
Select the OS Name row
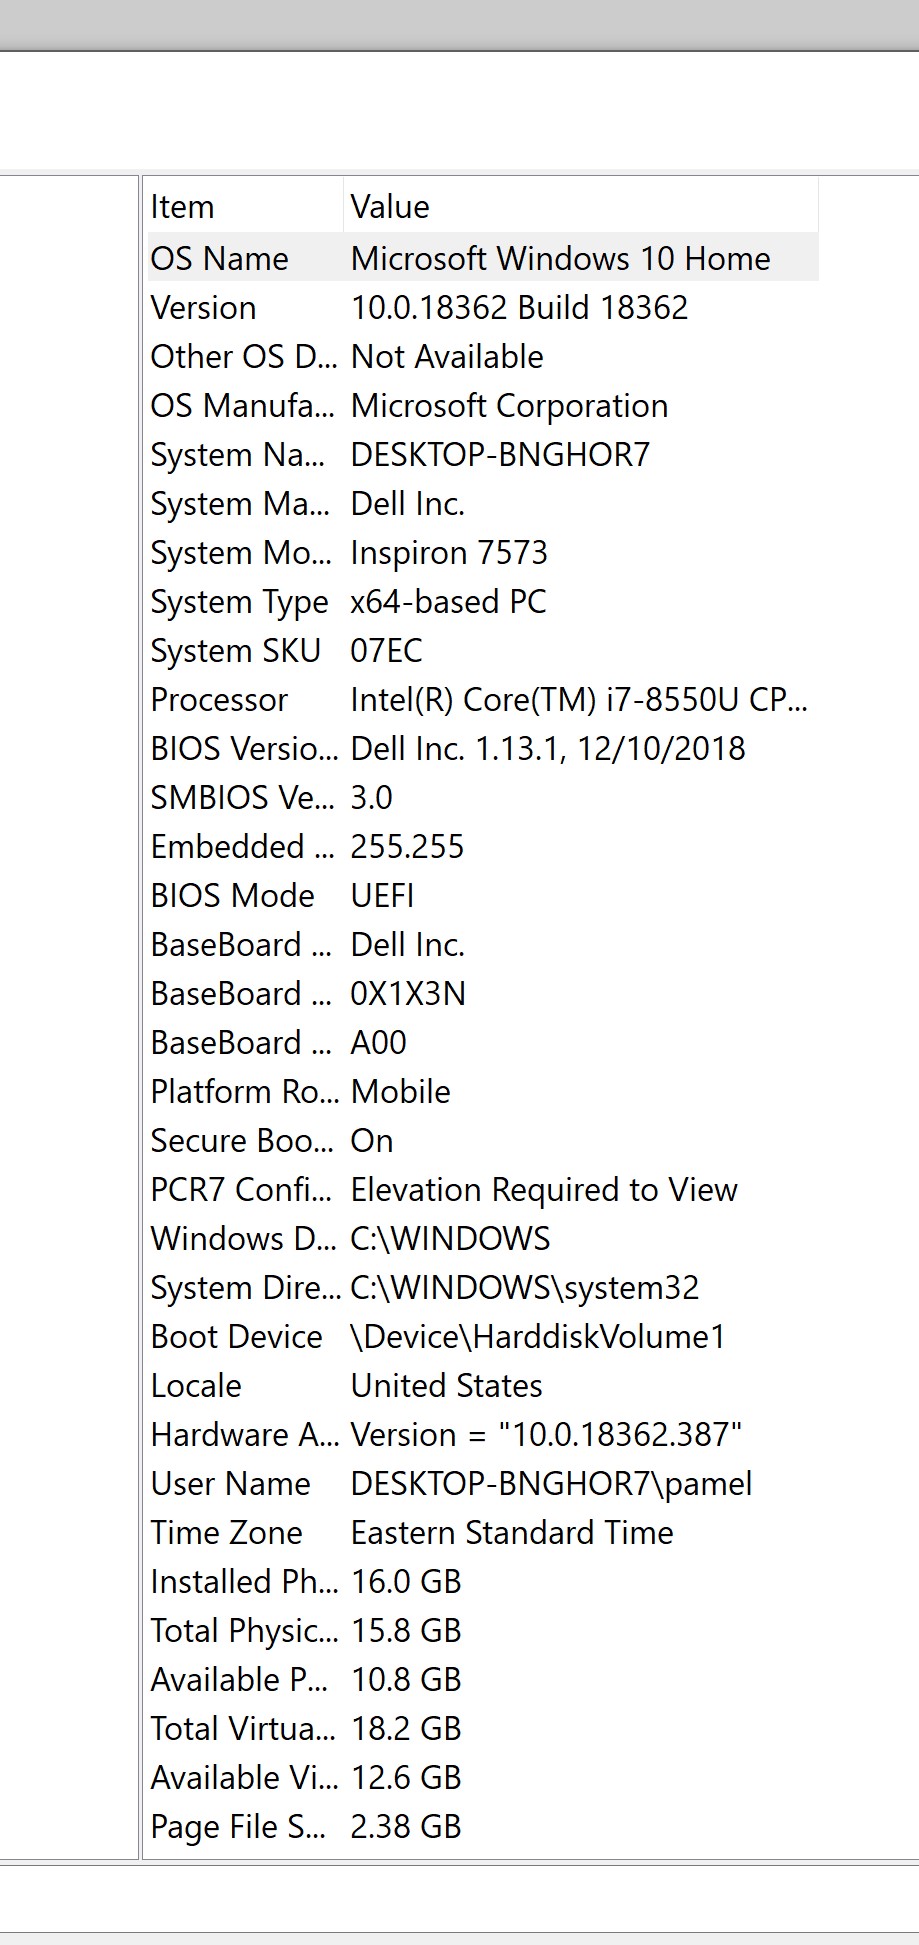click(483, 258)
